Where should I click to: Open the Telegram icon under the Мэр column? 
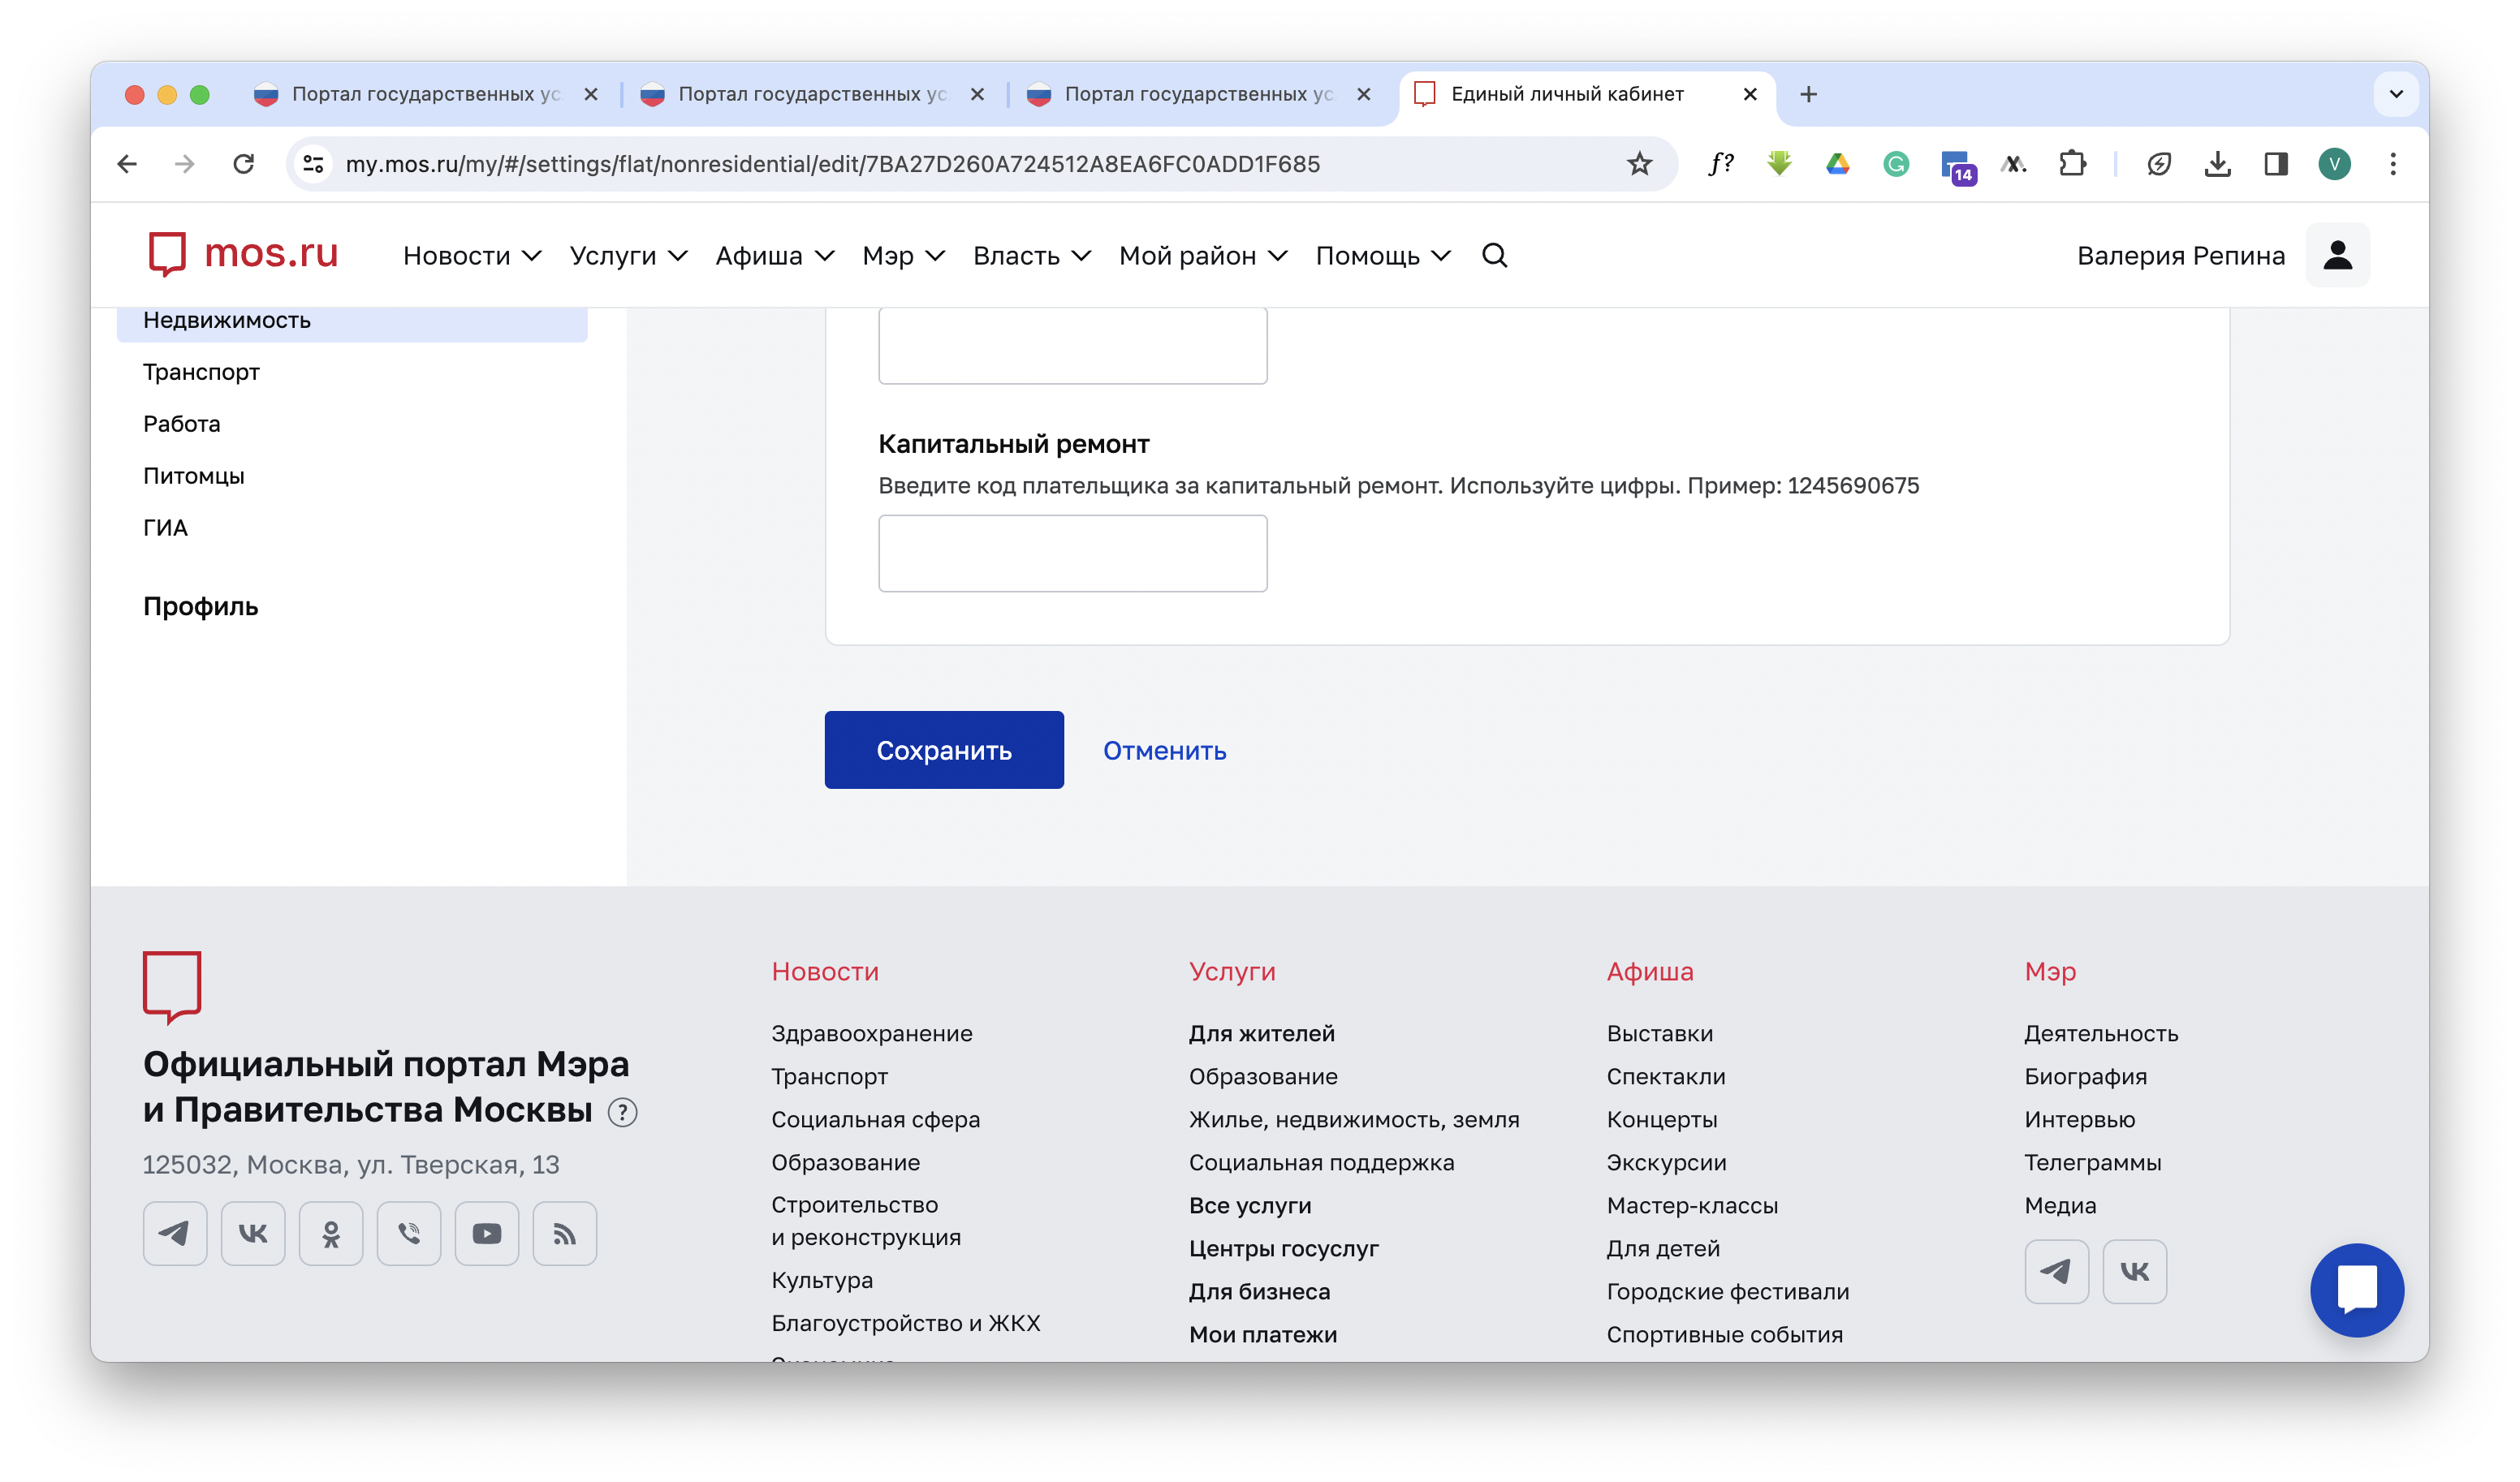click(x=2056, y=1271)
